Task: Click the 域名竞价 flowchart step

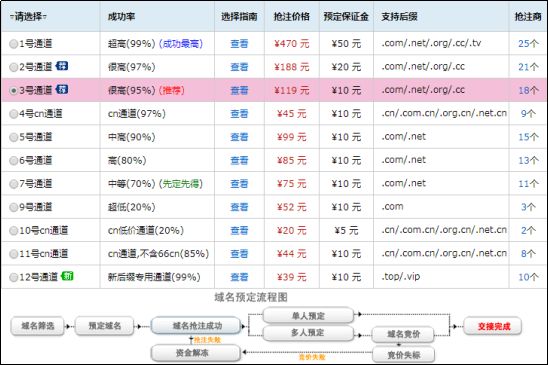Action: coord(403,334)
